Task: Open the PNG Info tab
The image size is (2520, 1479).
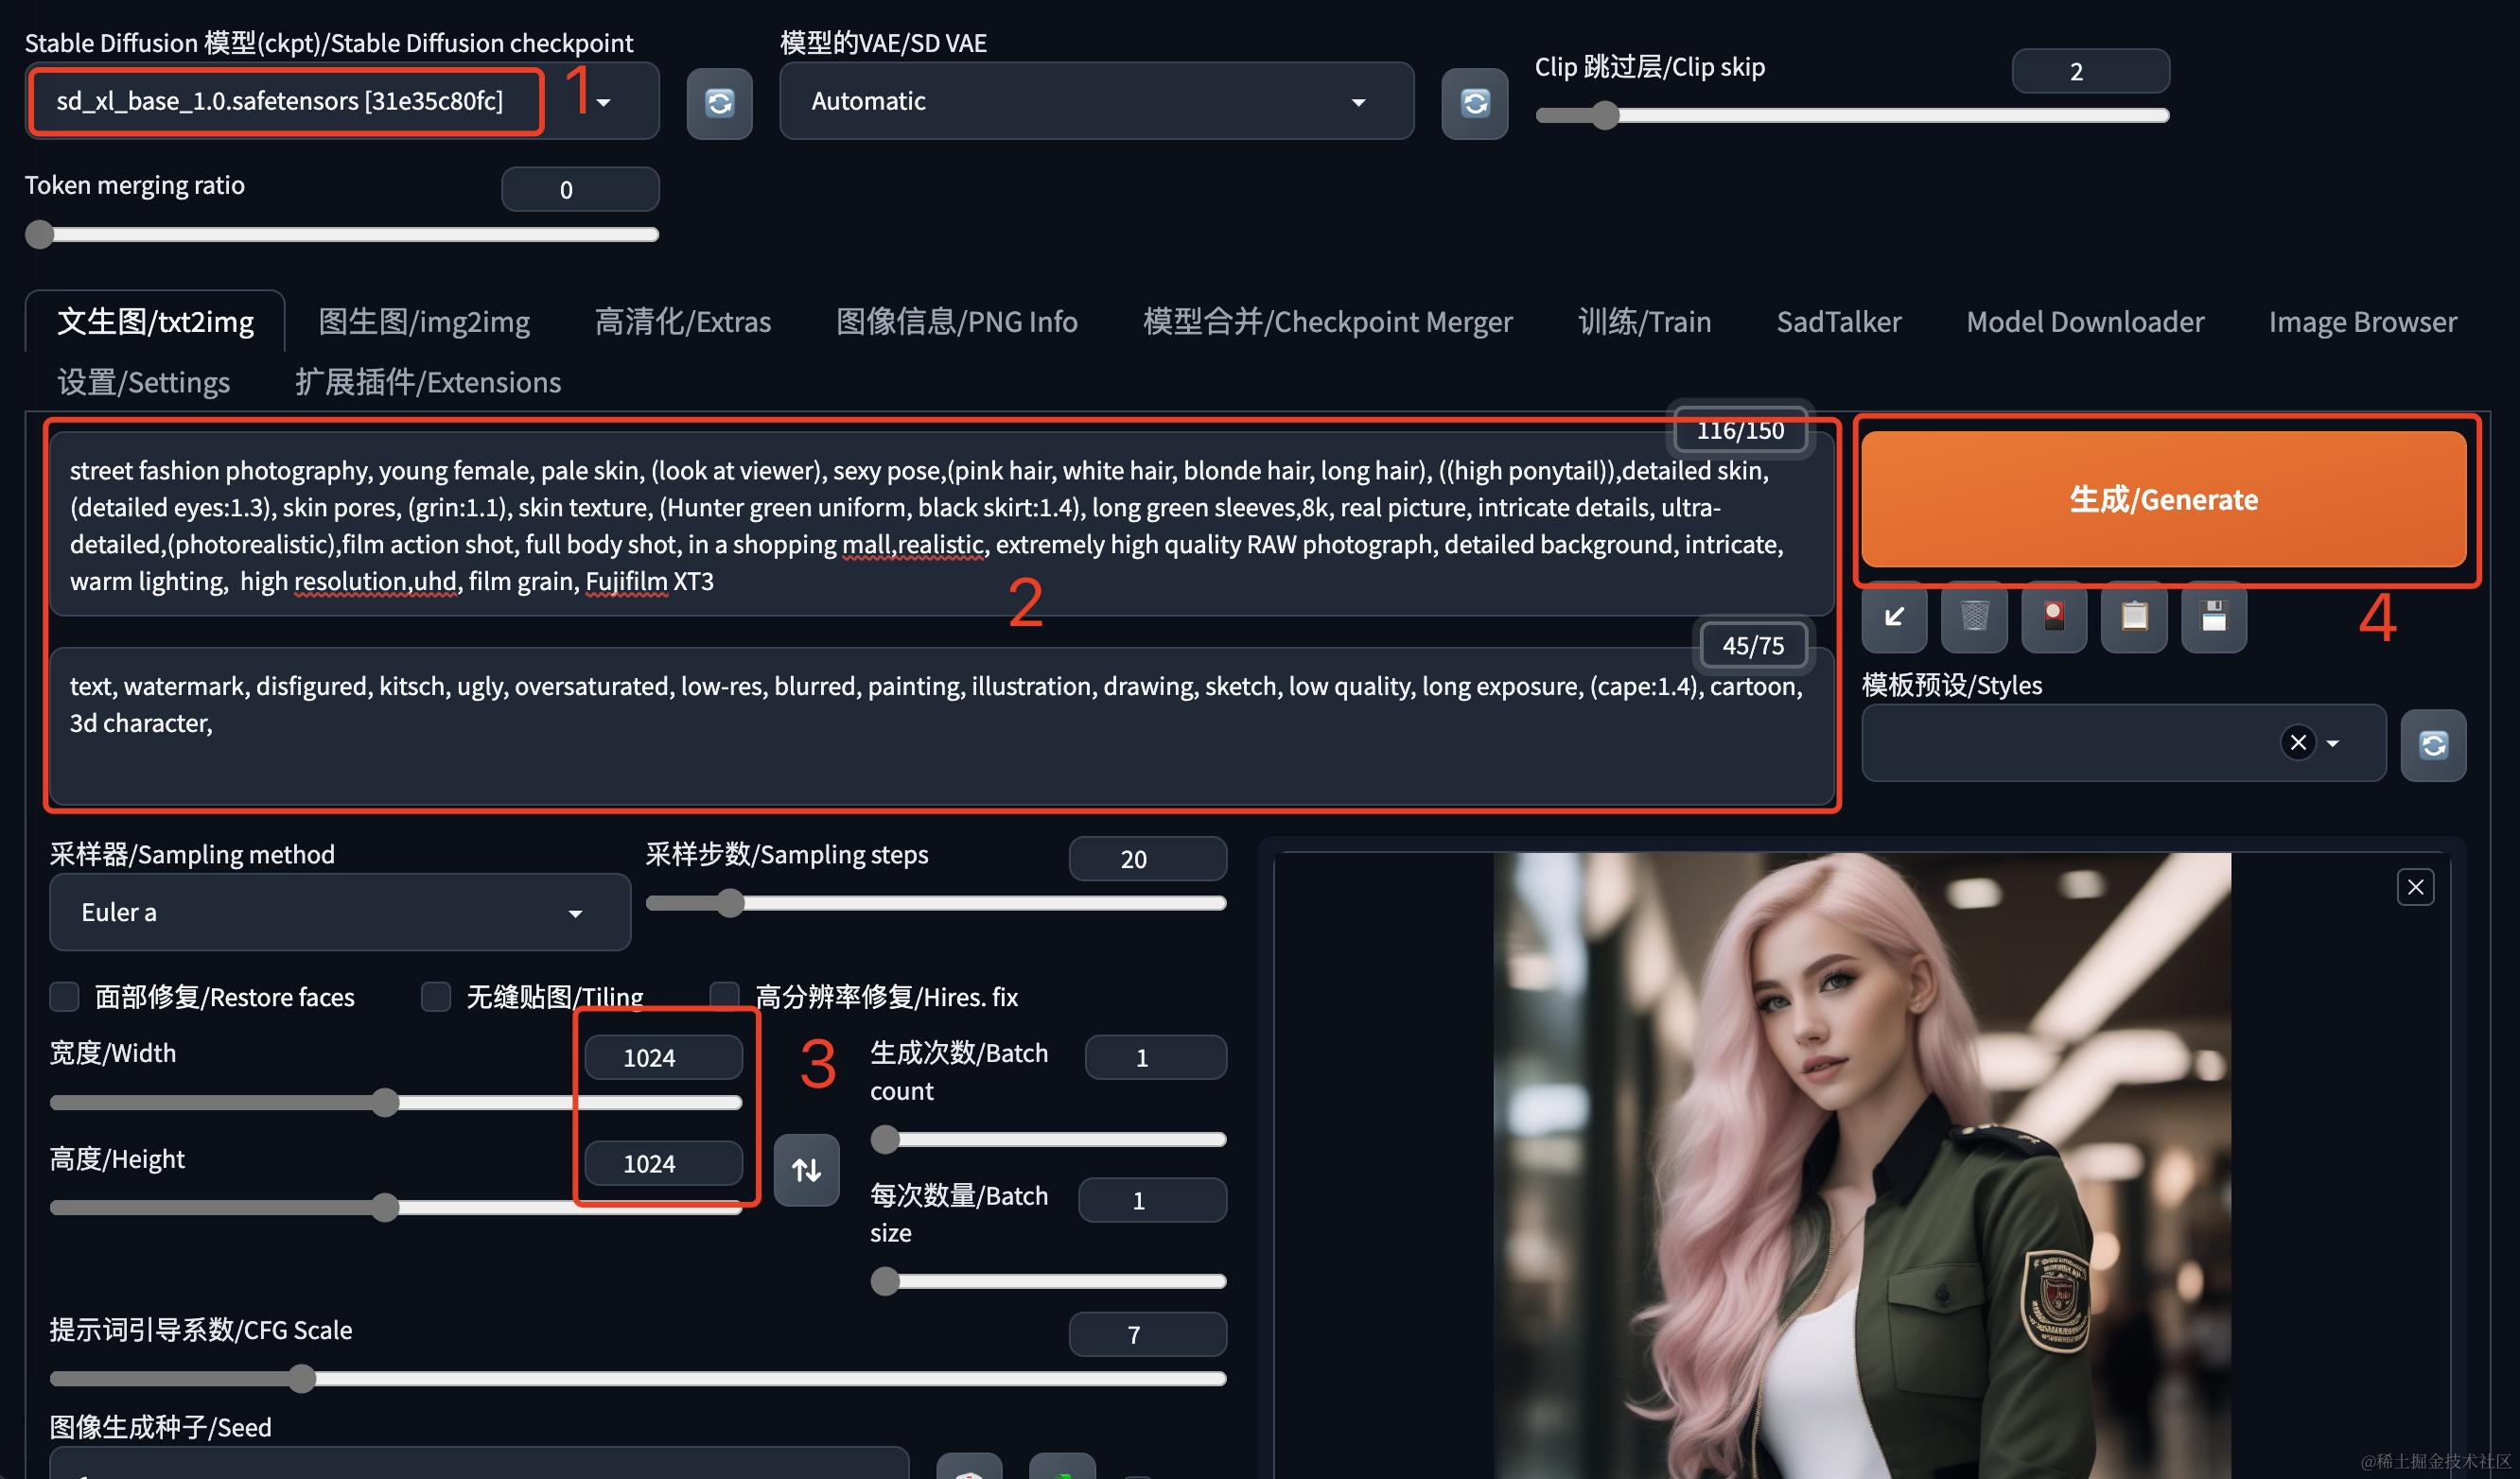Action: coord(955,322)
